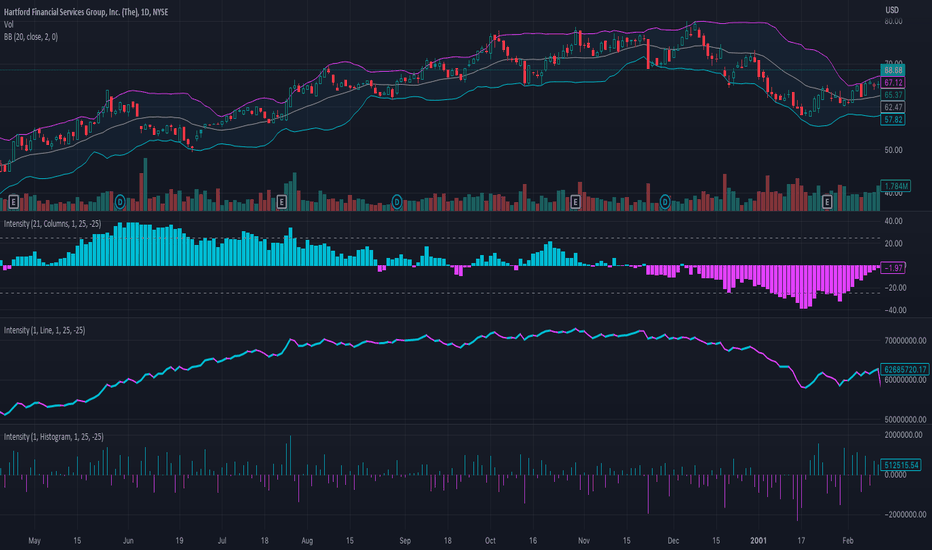Click the Sep label on time axis
Image resolution: width=932 pixels, height=550 pixels.
(405, 540)
